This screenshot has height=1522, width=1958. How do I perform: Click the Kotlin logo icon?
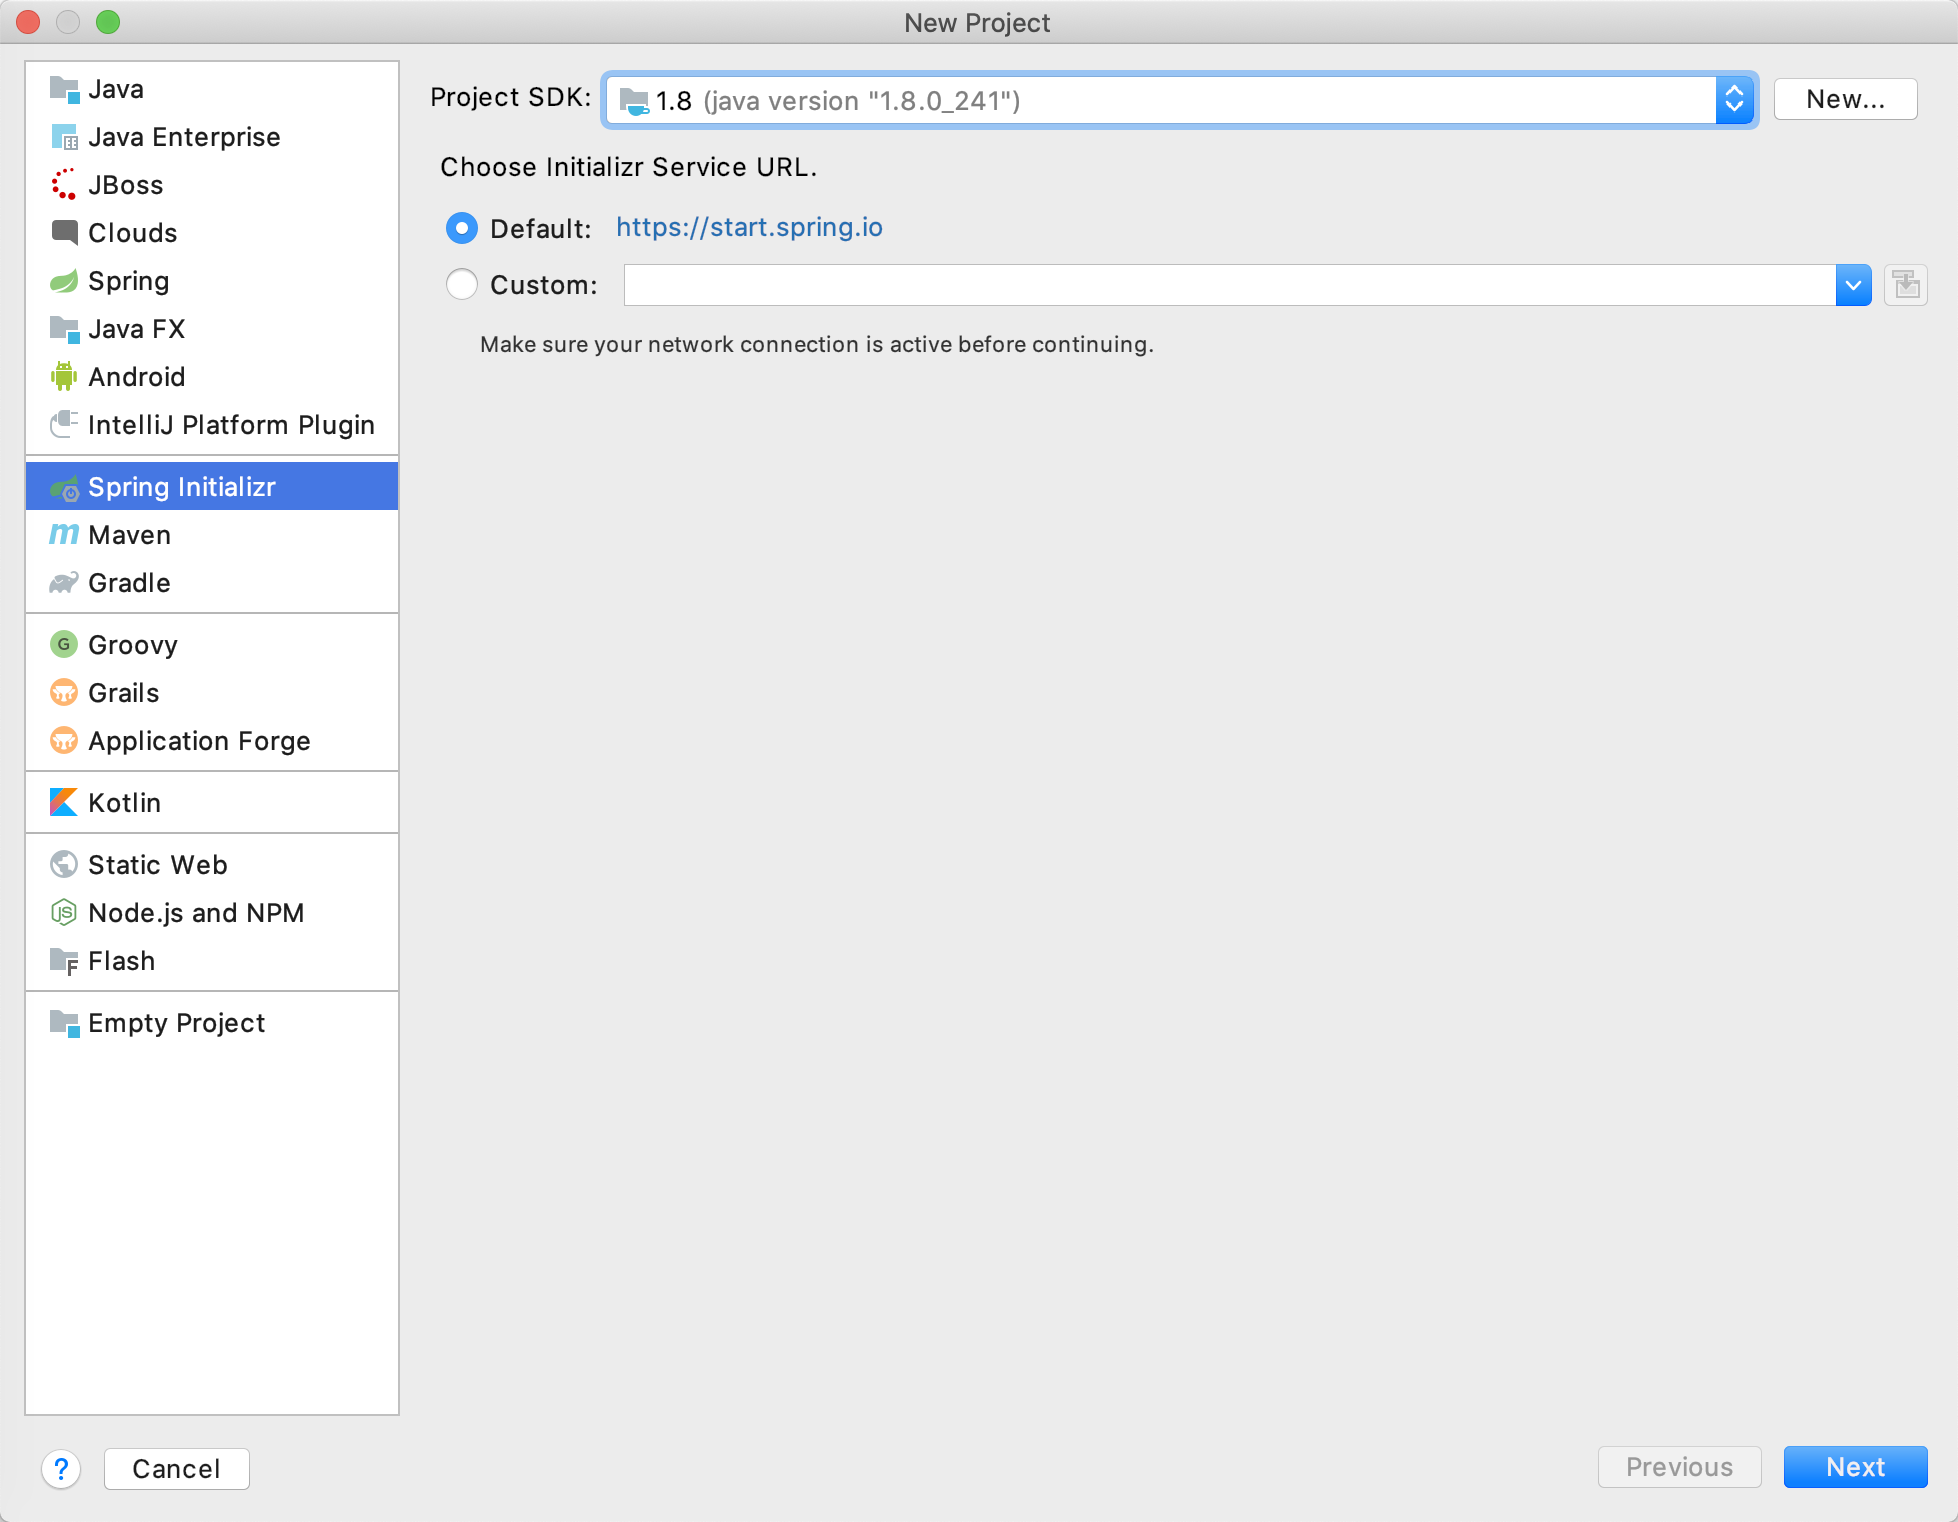click(x=63, y=802)
